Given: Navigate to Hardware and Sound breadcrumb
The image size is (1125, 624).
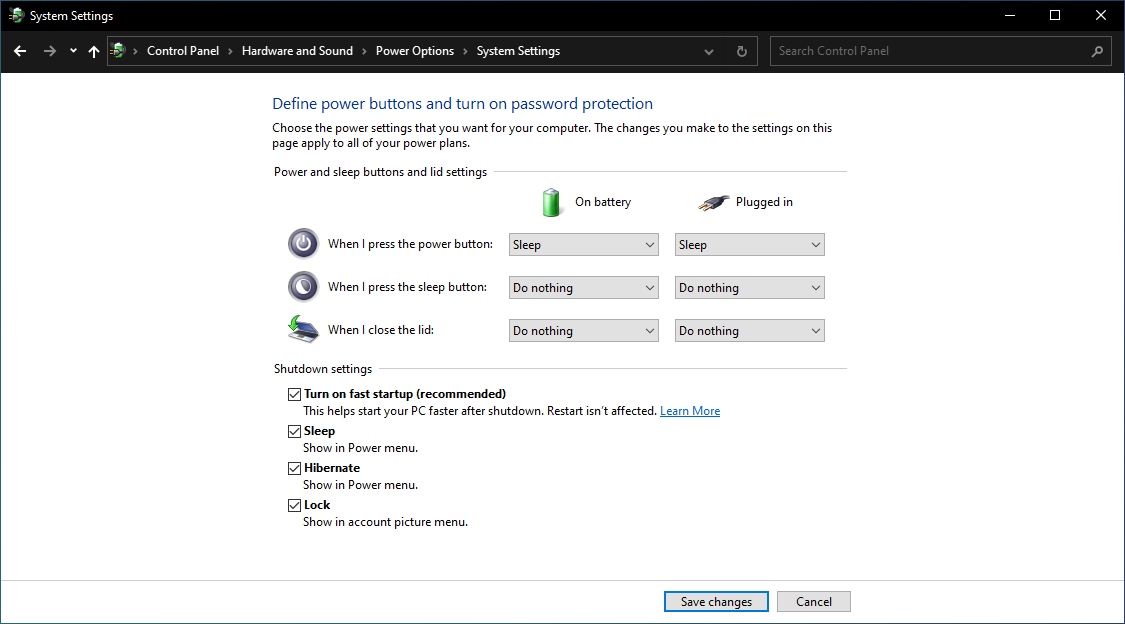Looking at the screenshot, I should coord(297,51).
